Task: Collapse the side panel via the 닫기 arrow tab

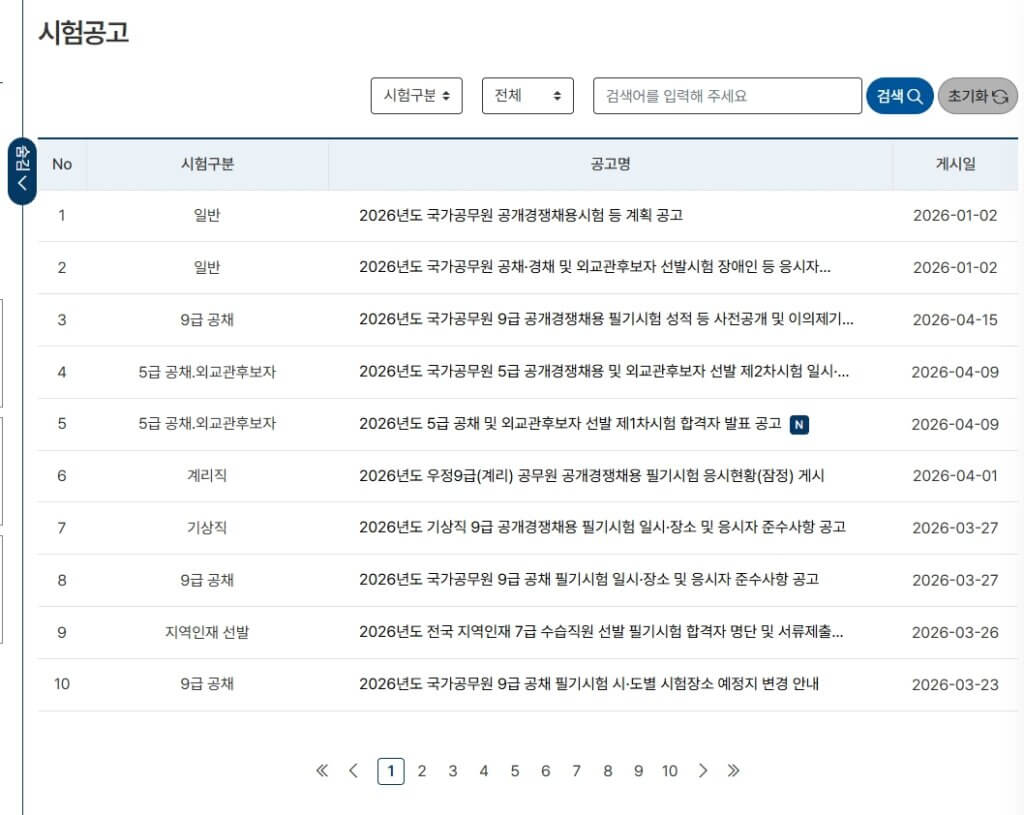Action: click(20, 166)
